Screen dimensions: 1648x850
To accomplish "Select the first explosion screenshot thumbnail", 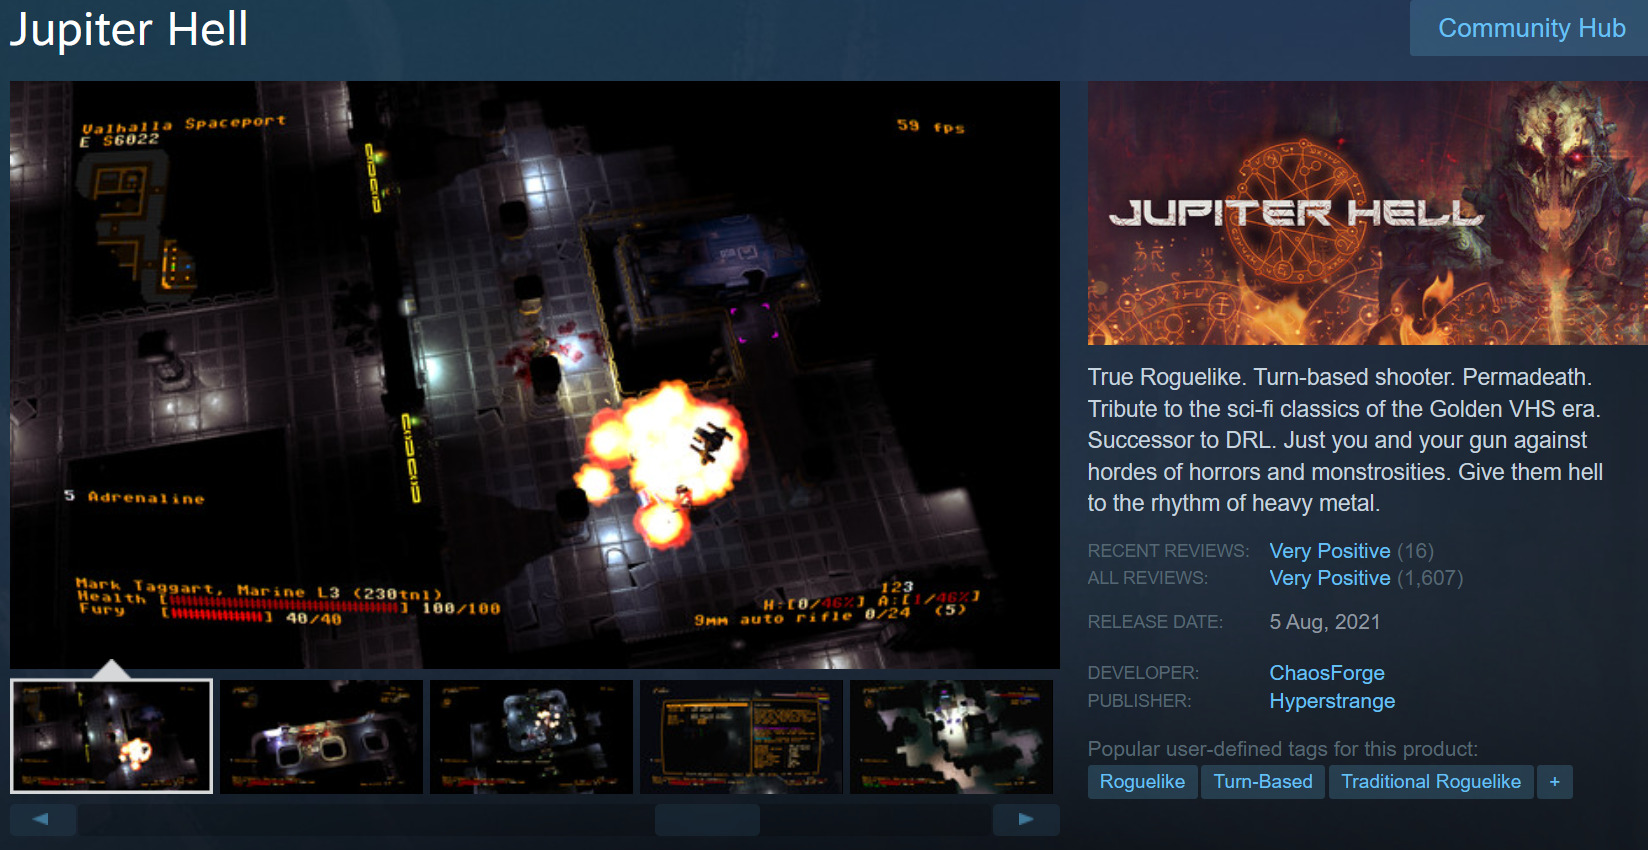I will point(111,737).
